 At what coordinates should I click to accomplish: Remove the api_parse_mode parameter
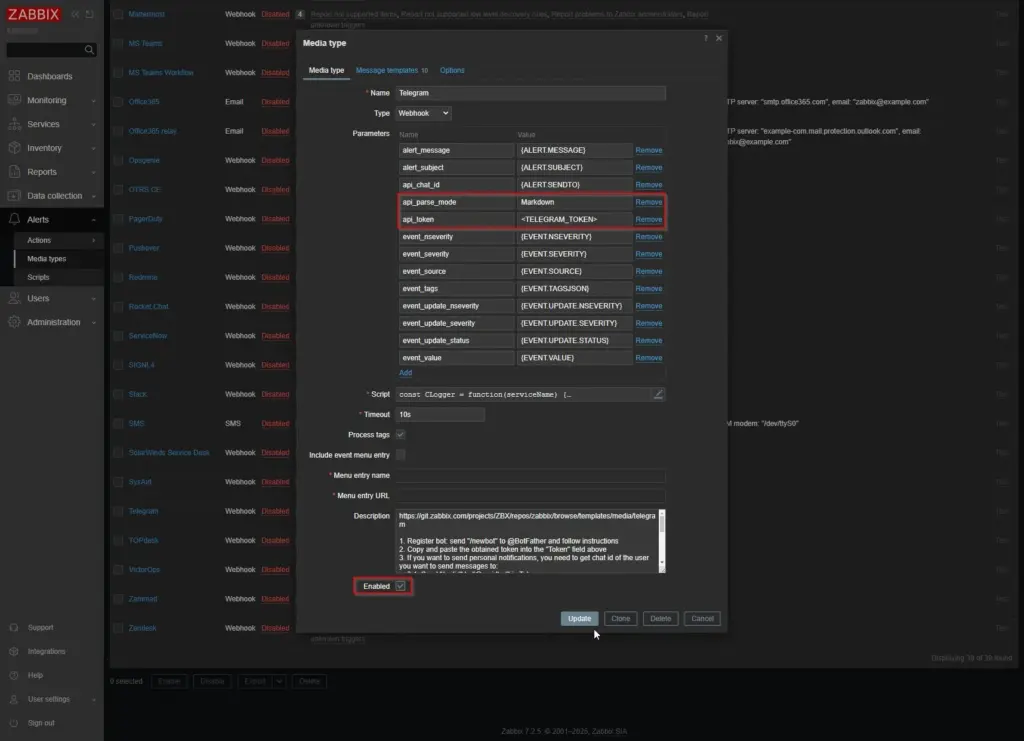(x=648, y=202)
